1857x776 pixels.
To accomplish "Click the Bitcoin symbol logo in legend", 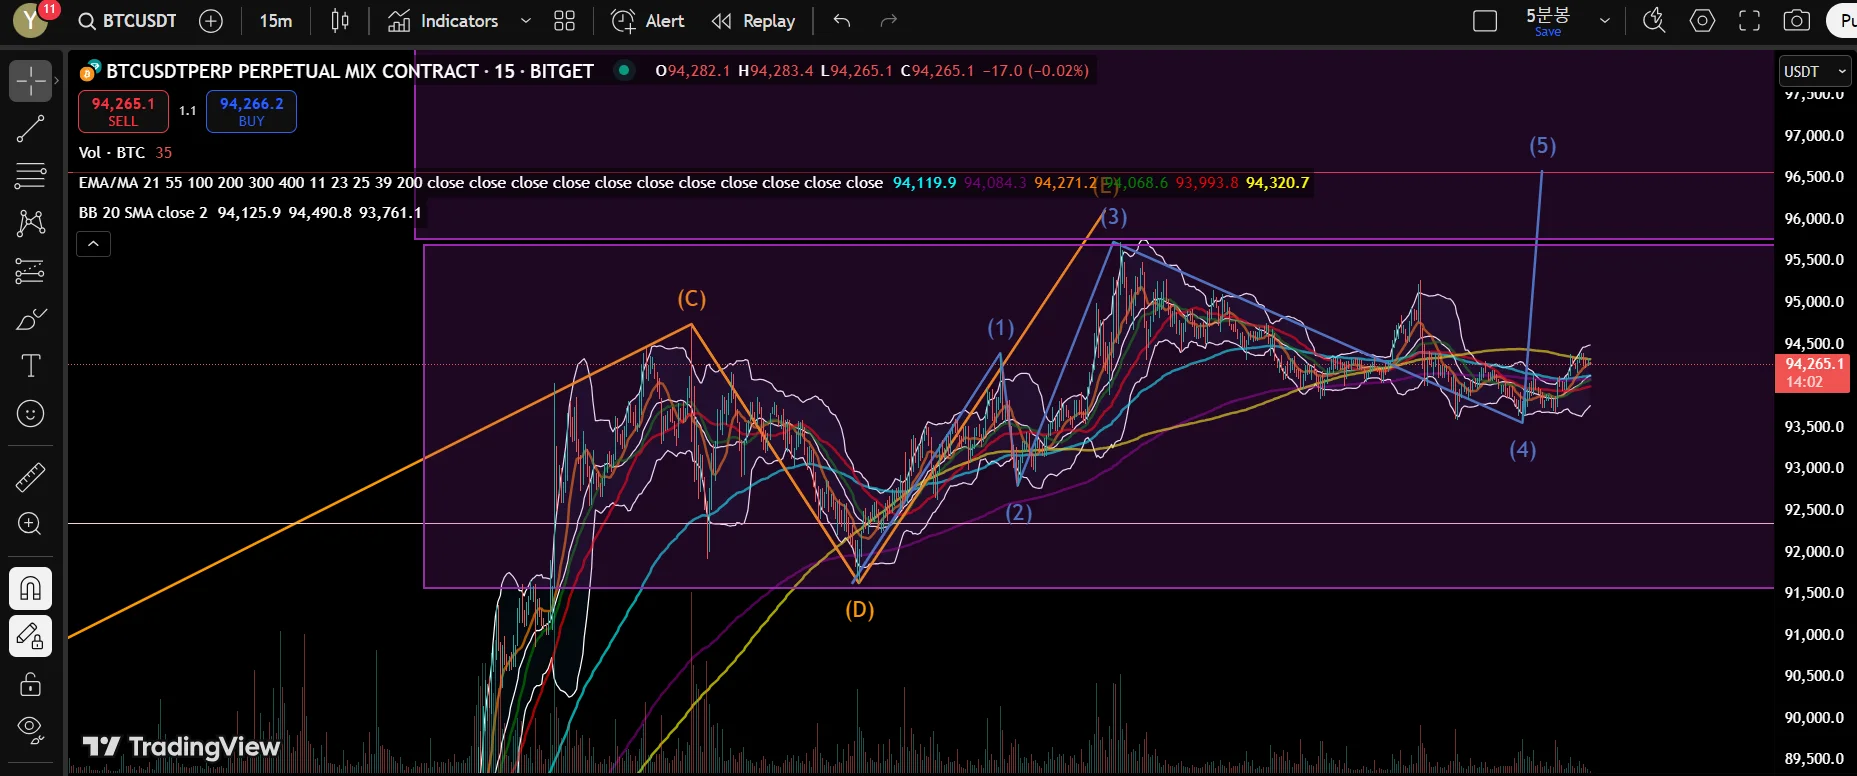I will (x=90, y=71).
